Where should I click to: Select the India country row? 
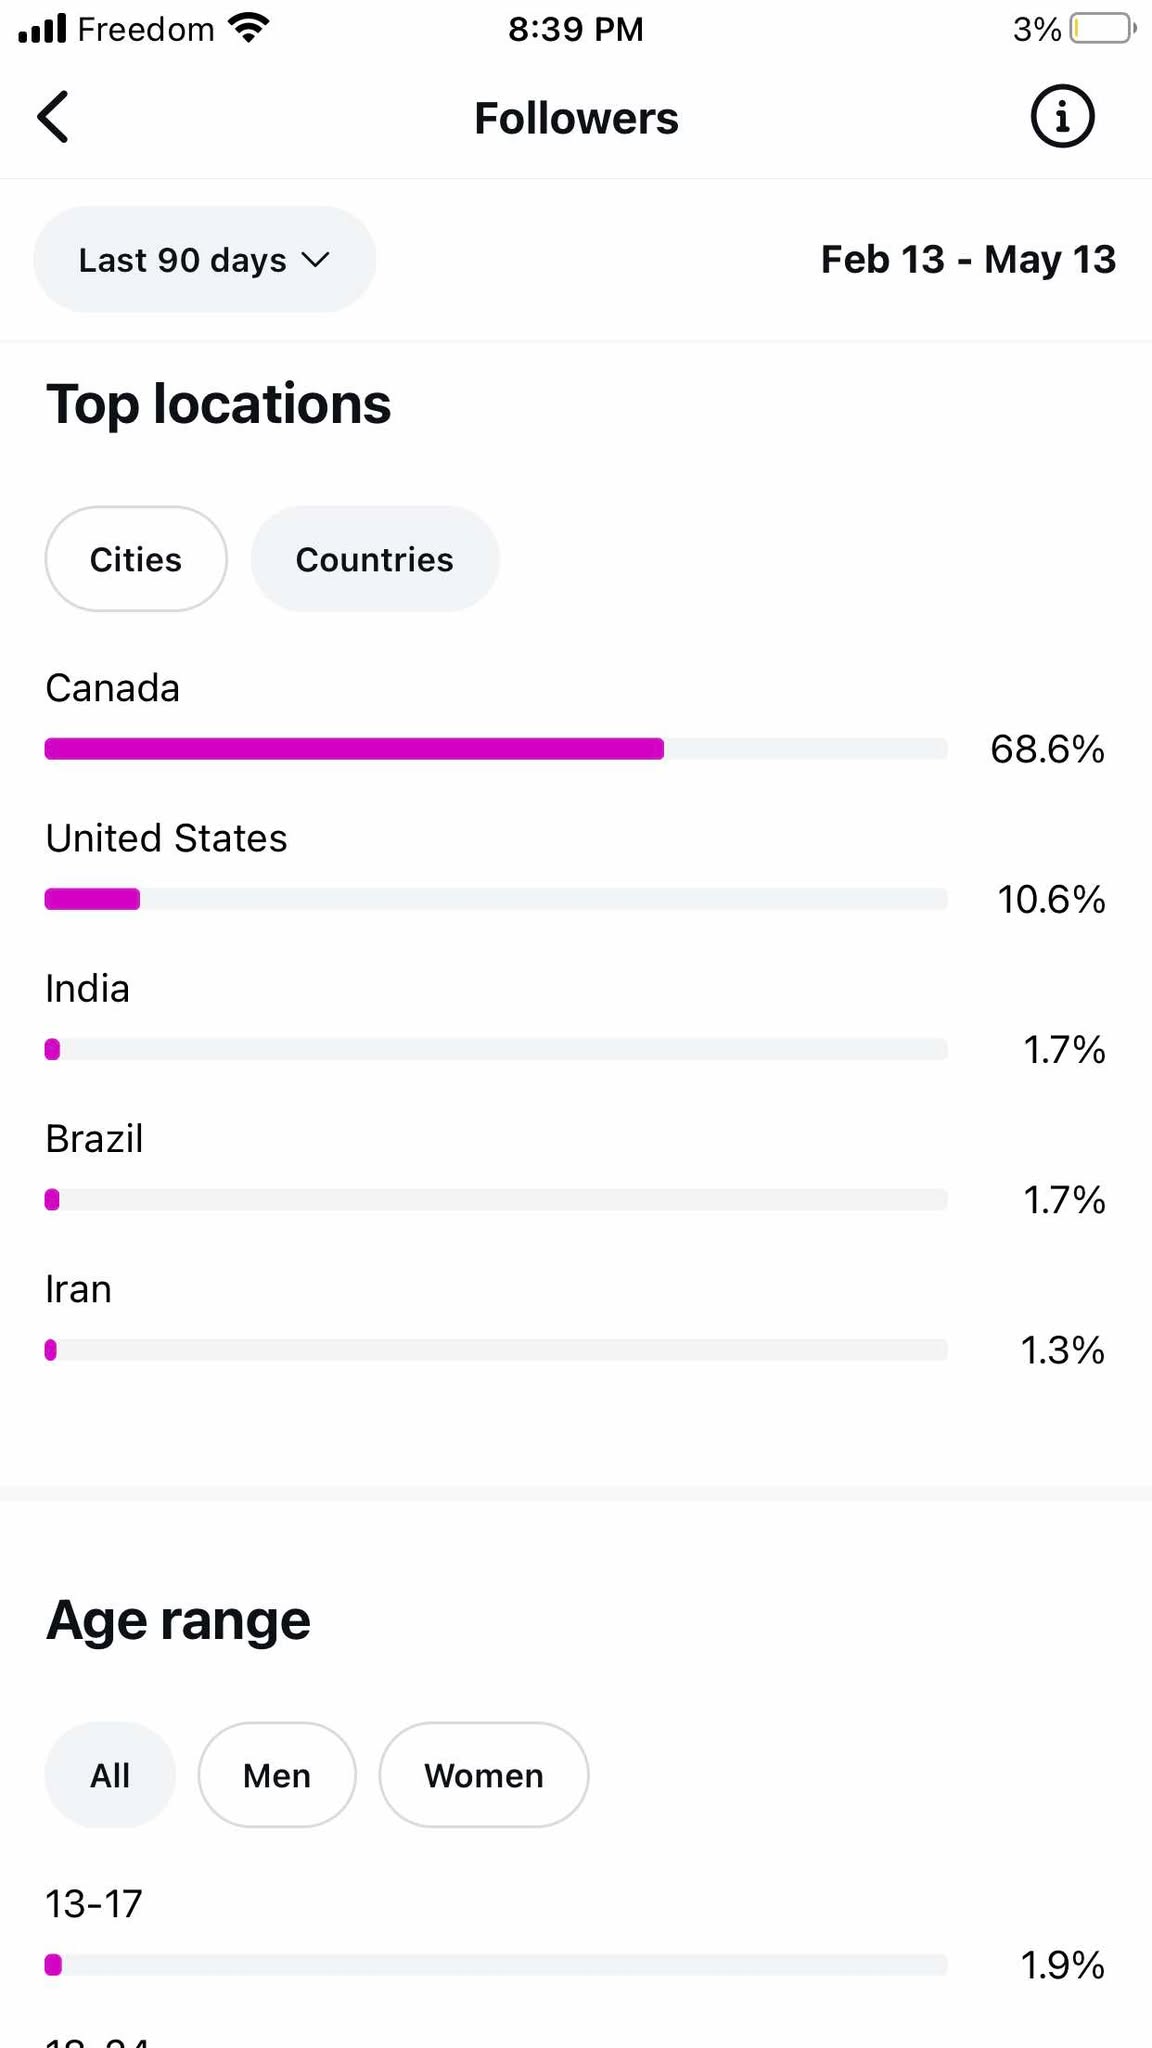pyautogui.click(x=576, y=1020)
